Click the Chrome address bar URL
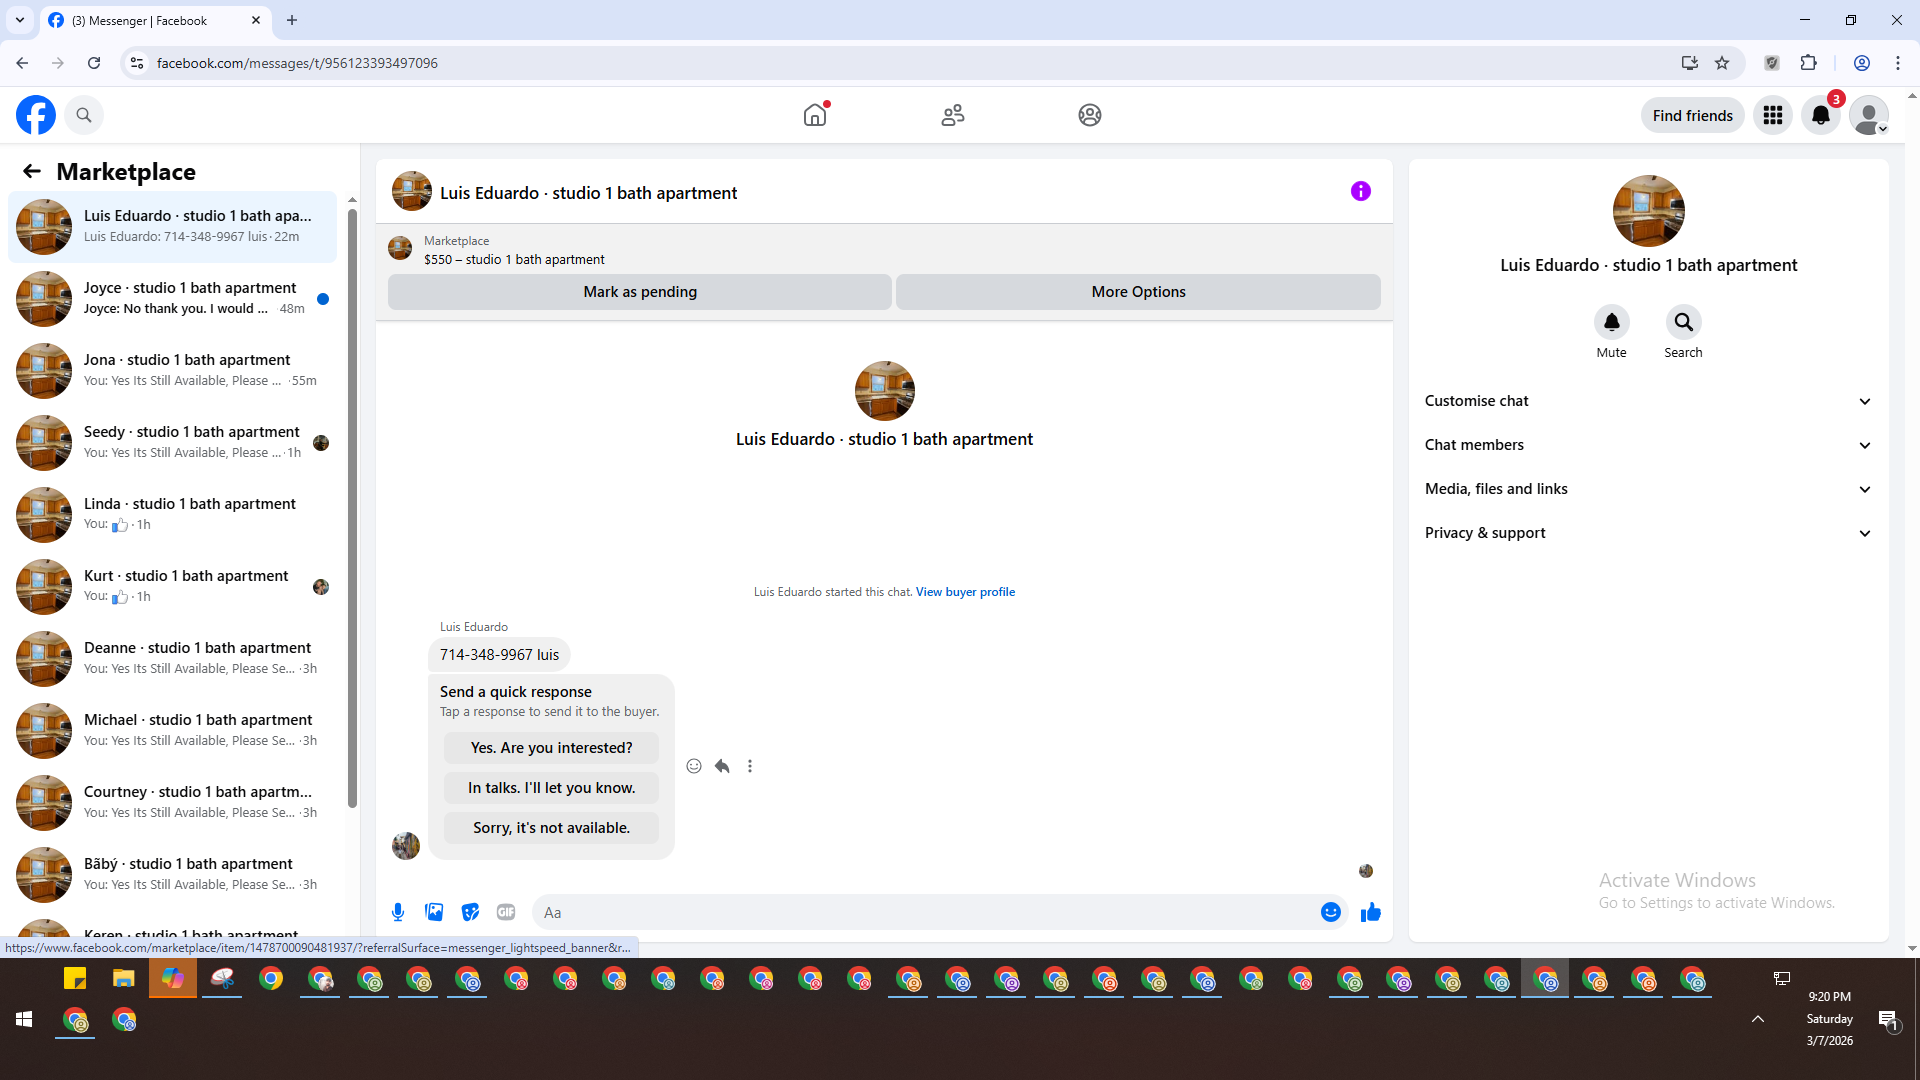The image size is (1920, 1080). tap(297, 63)
